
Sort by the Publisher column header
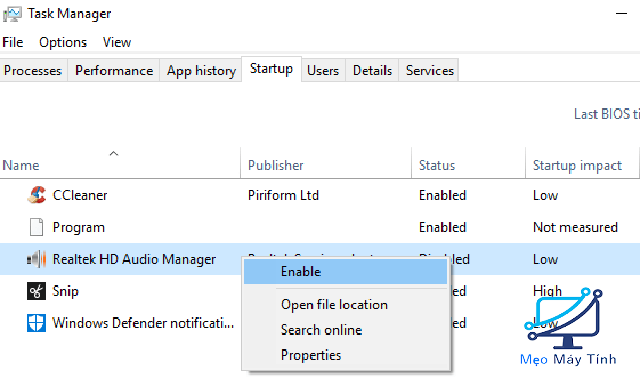326,165
